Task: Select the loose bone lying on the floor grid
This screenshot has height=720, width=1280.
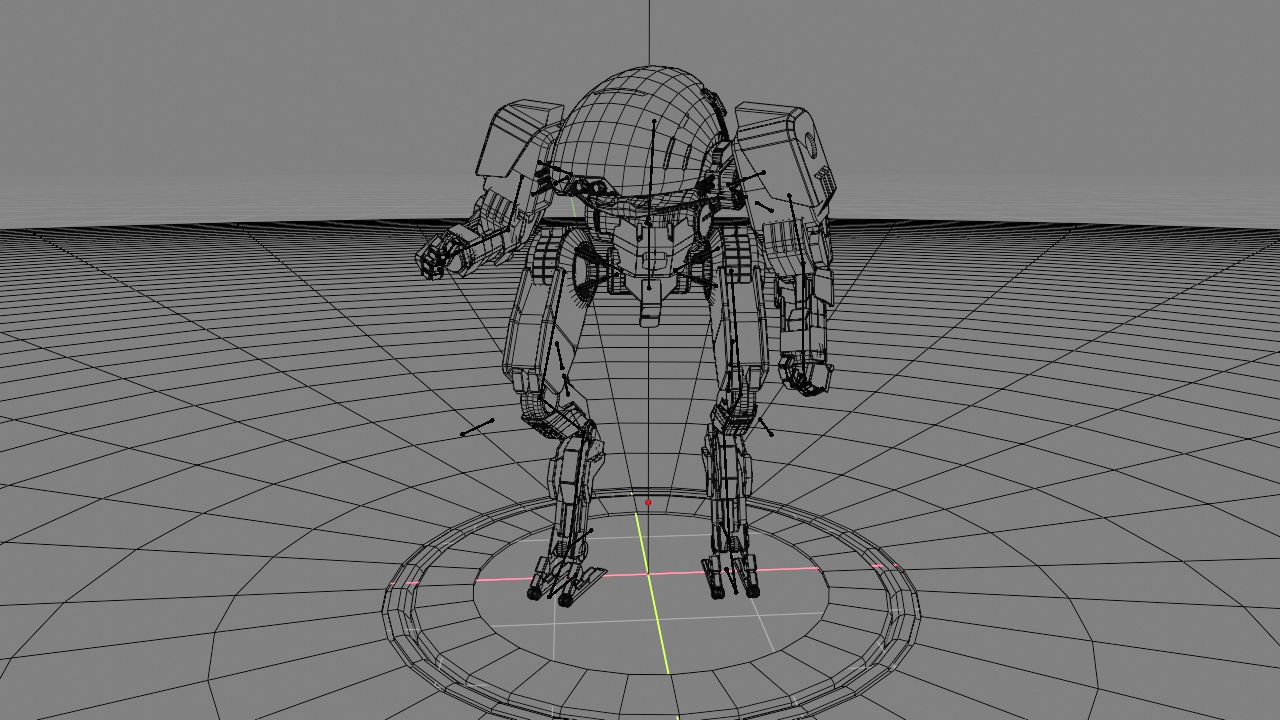Action: click(x=477, y=427)
